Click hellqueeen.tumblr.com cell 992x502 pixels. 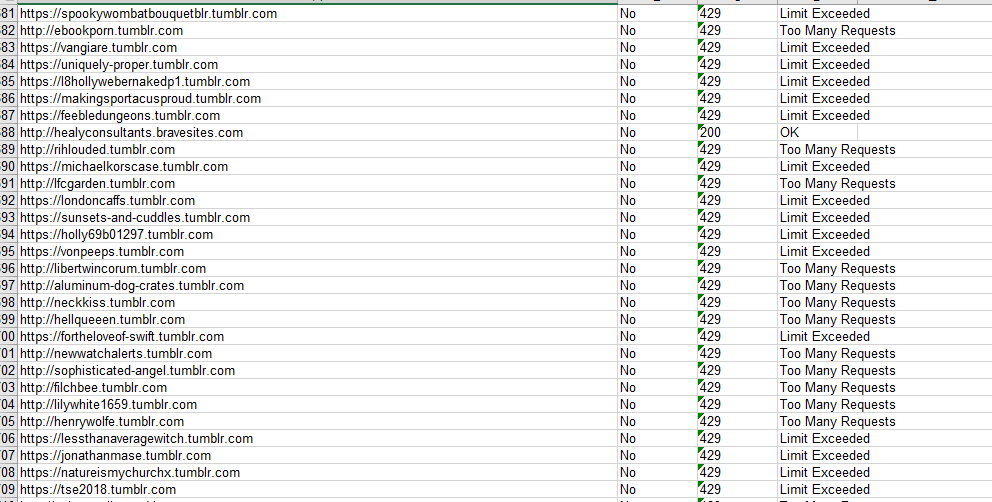[318, 320]
